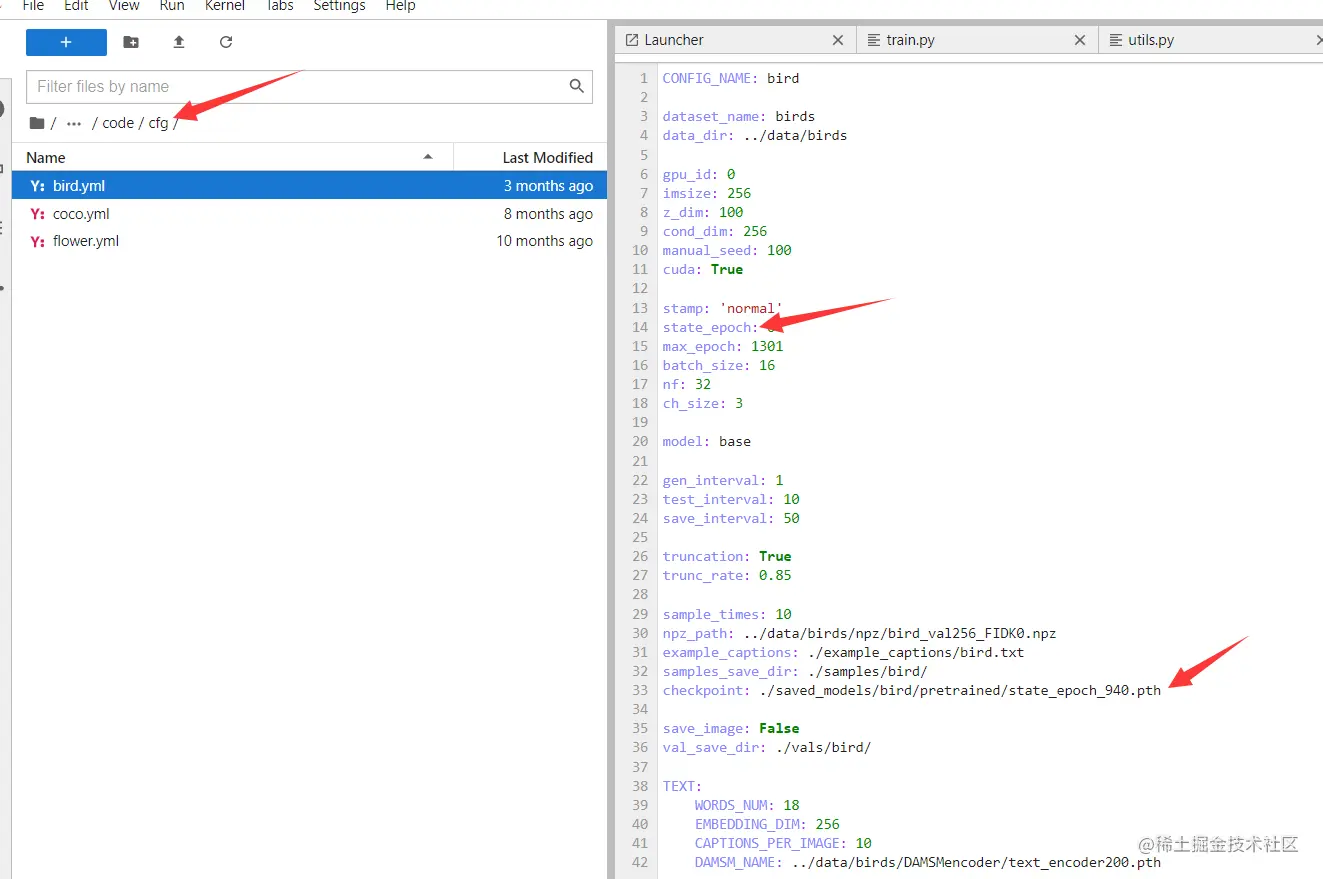This screenshot has width=1323, height=879.
Task: Select the bird.yml file row
Action: point(309,185)
